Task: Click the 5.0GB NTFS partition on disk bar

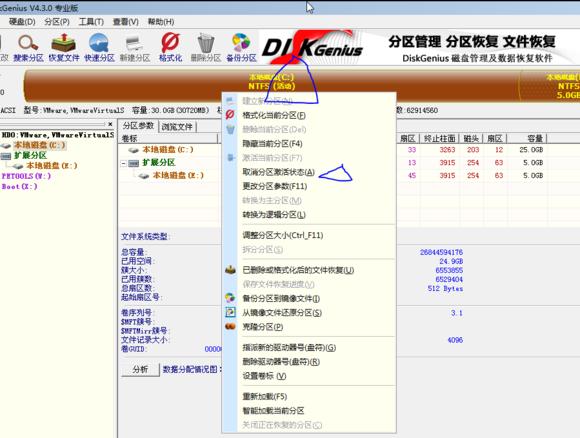Action: 551,86
